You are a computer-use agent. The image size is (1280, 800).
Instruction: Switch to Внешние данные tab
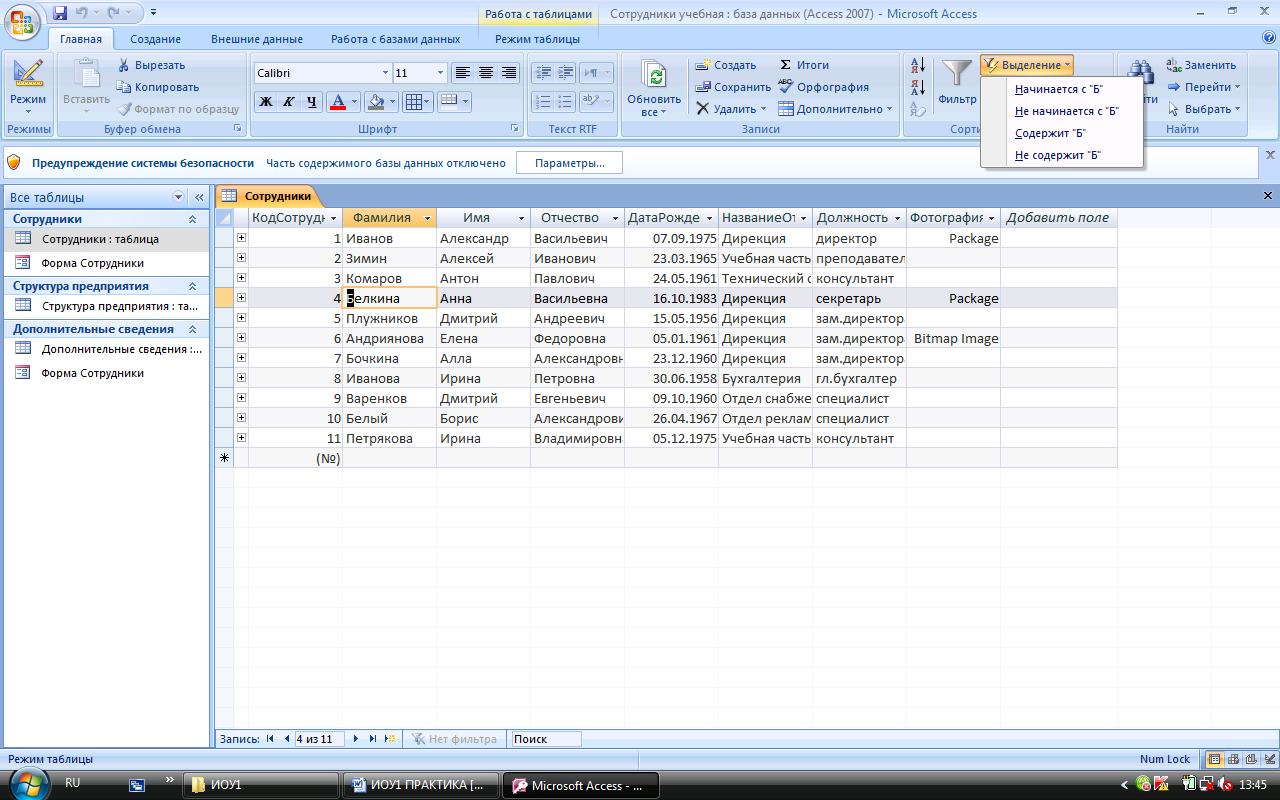tap(257, 39)
